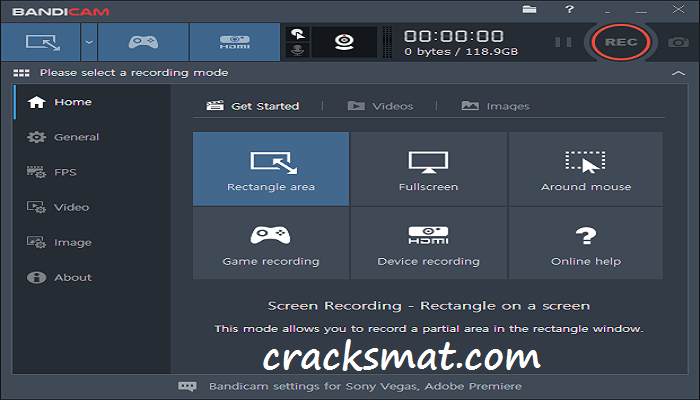Click the 'Screen Recording - Rectangle on a screen' heading
Viewport: 700px width, 400px height.
429,306
